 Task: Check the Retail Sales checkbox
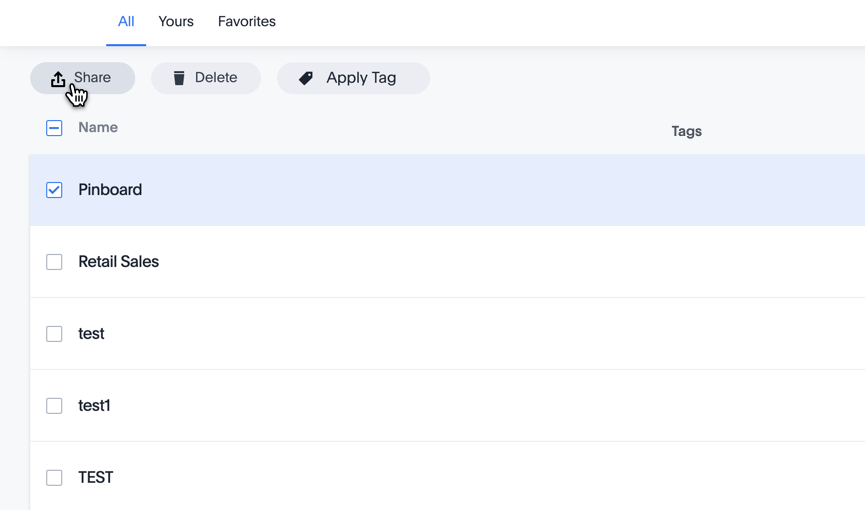[x=54, y=262]
